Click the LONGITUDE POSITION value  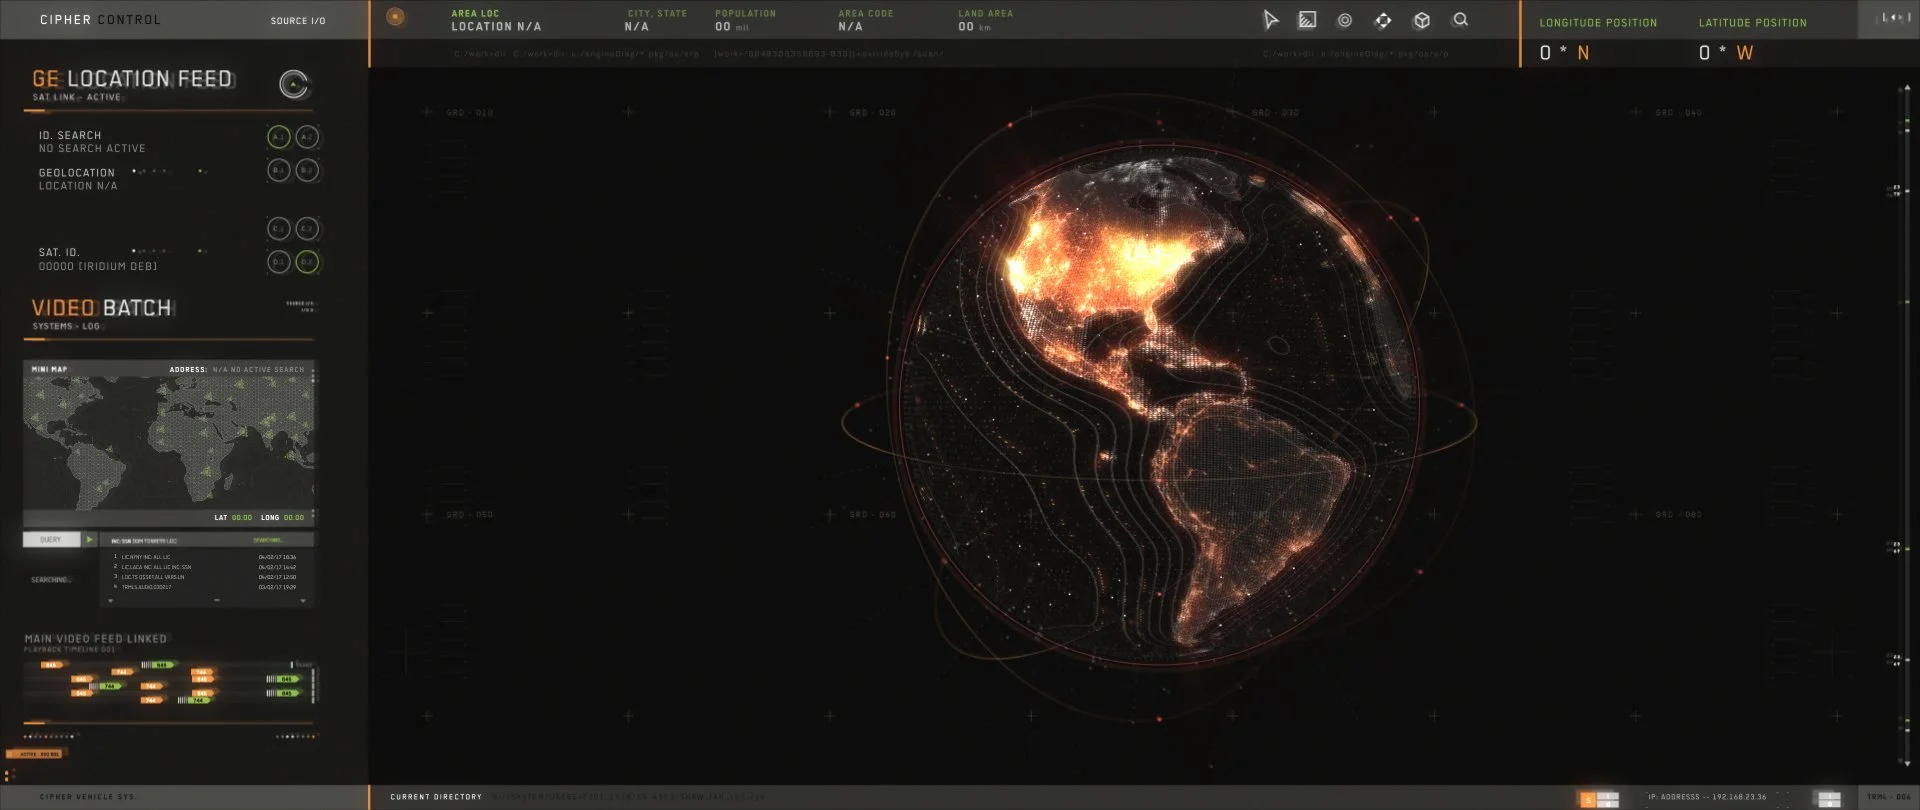tap(1564, 53)
